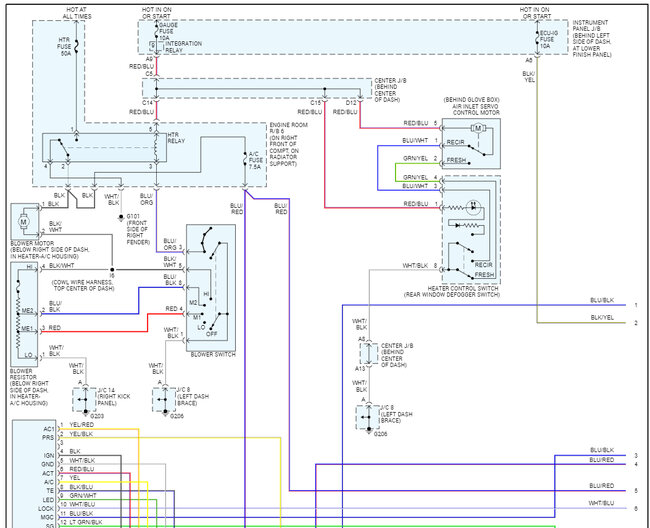Select the 'LT GRN/BLK' wire label
Image resolution: width=650 pixels, height=528 pixels.
pyautogui.click(x=85, y=522)
